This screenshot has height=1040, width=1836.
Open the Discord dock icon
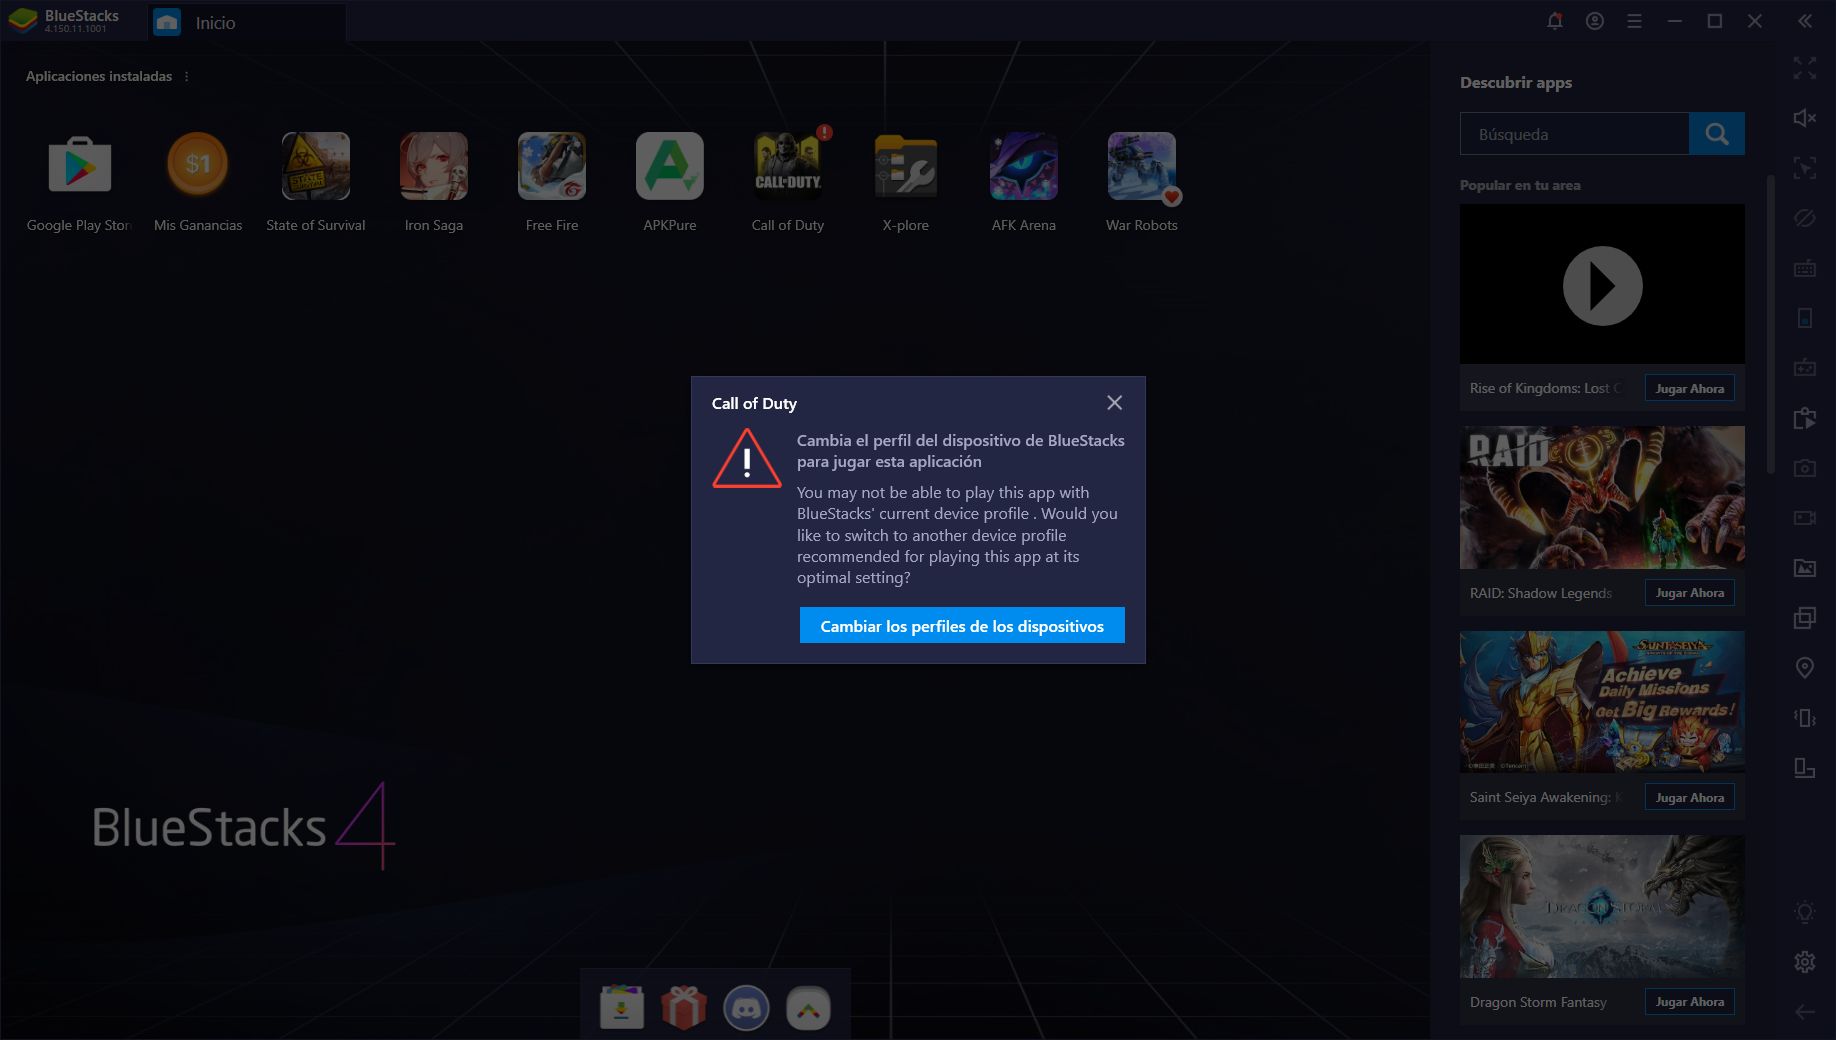[746, 1007]
